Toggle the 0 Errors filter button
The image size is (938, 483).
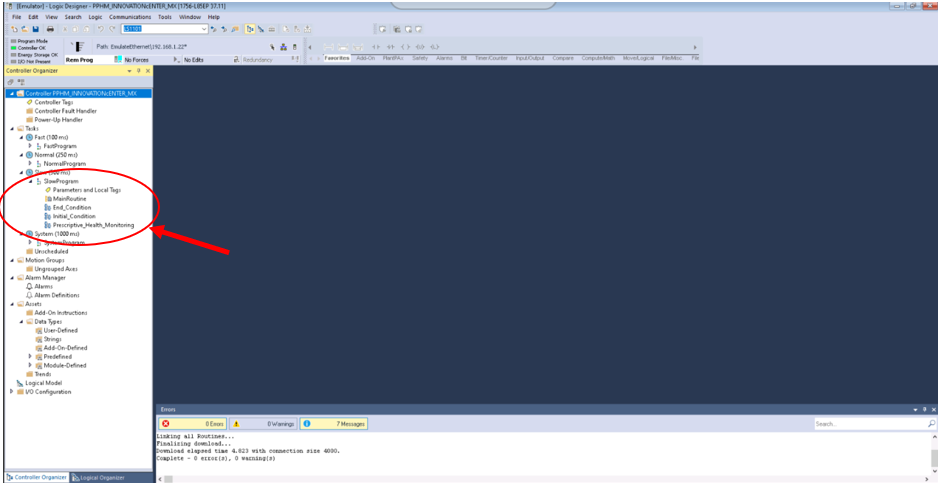[x=192, y=423]
